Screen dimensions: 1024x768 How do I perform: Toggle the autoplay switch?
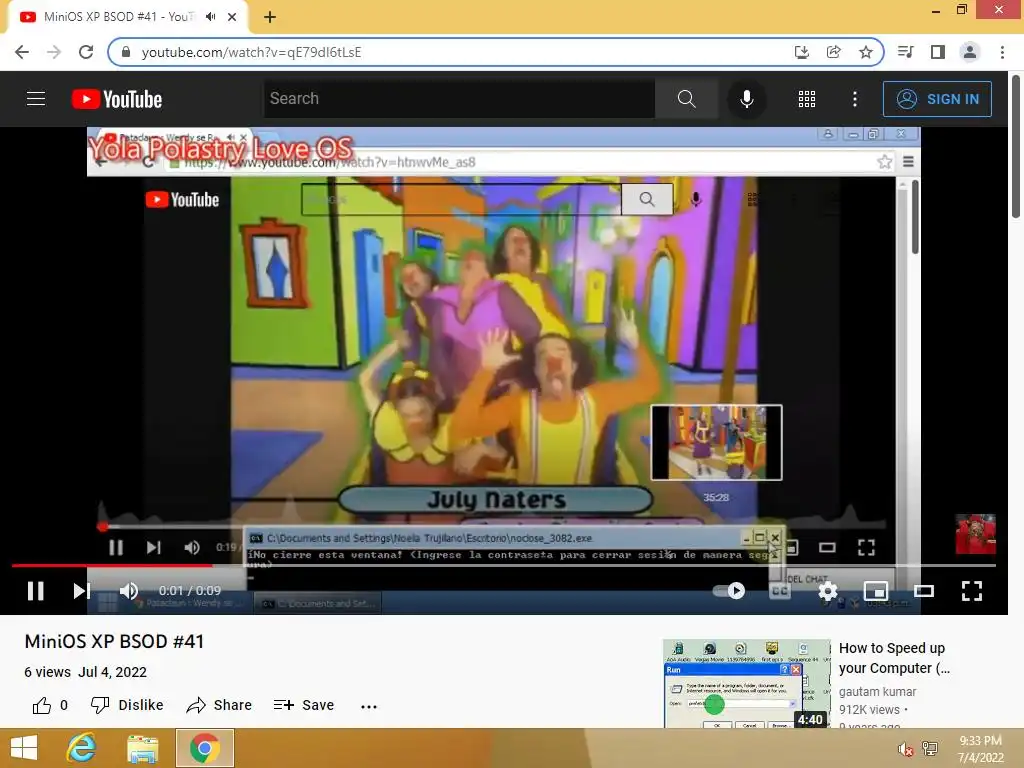tap(729, 591)
